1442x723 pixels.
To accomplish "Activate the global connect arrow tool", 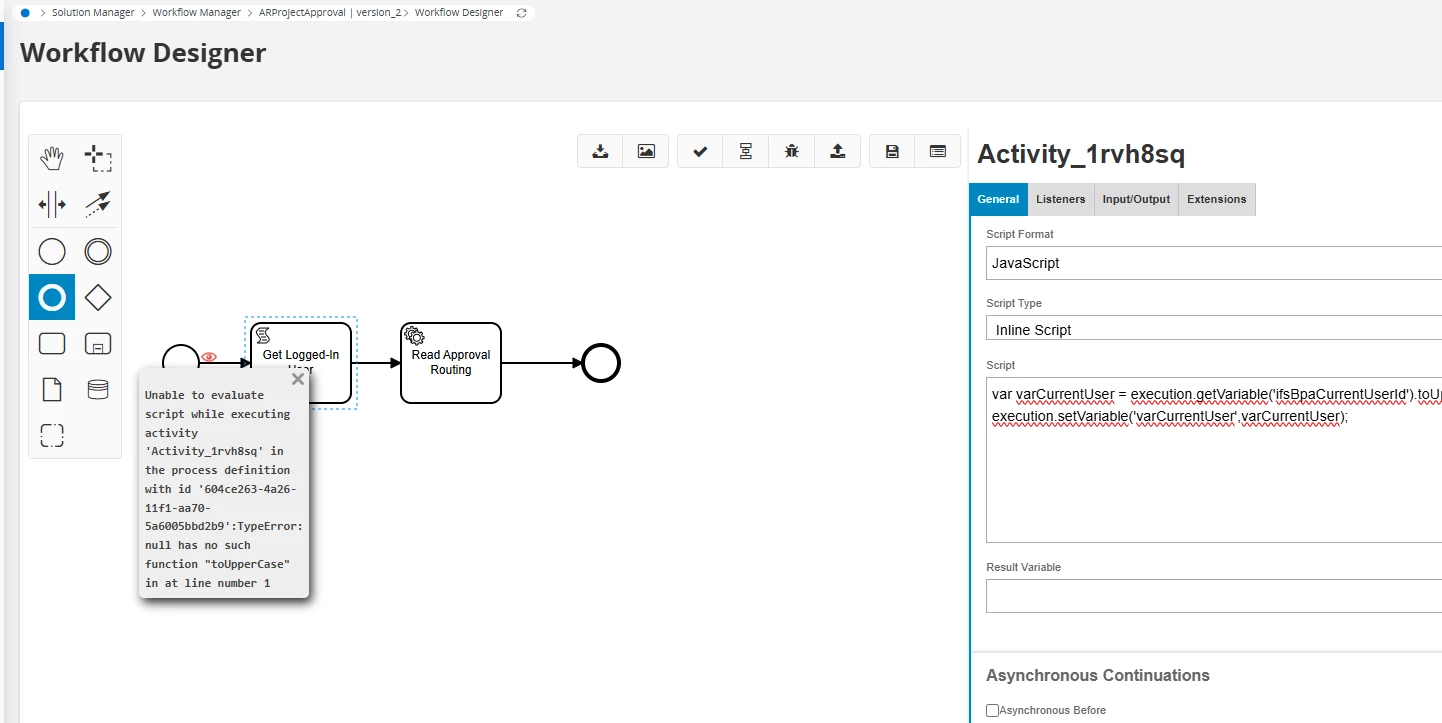I will click(x=98, y=205).
